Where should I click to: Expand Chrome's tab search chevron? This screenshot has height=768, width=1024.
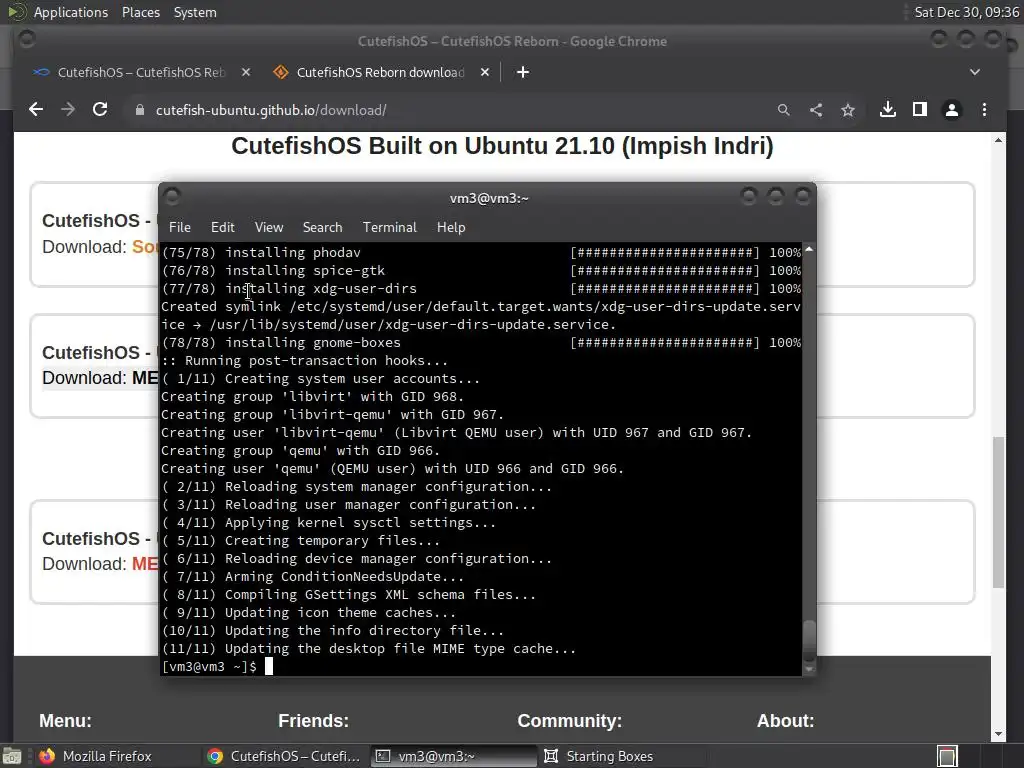975,72
